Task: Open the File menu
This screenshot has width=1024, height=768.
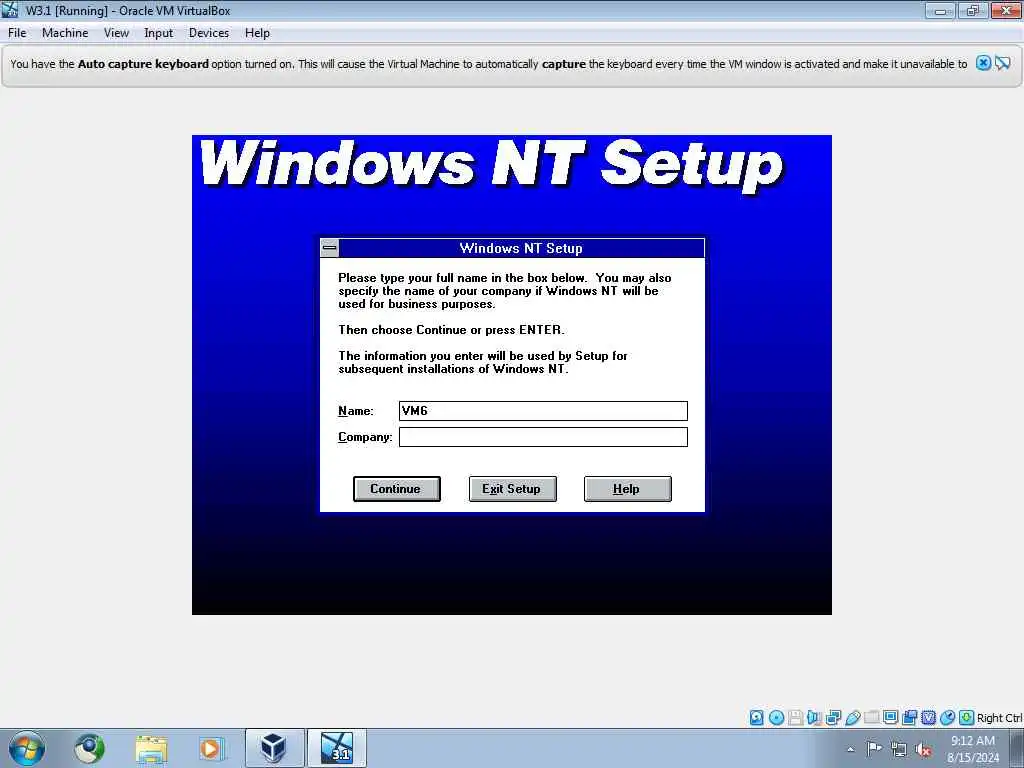Action: (17, 33)
